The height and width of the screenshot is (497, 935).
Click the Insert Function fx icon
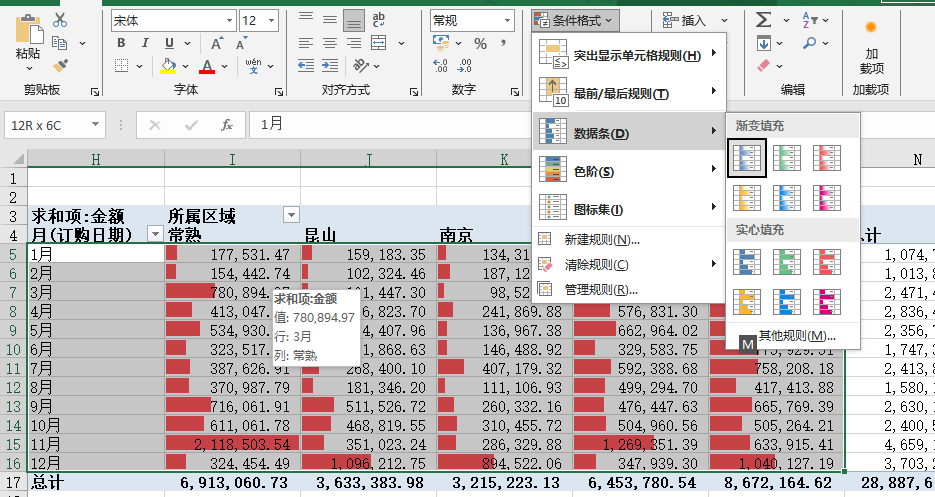pyautogui.click(x=227, y=125)
